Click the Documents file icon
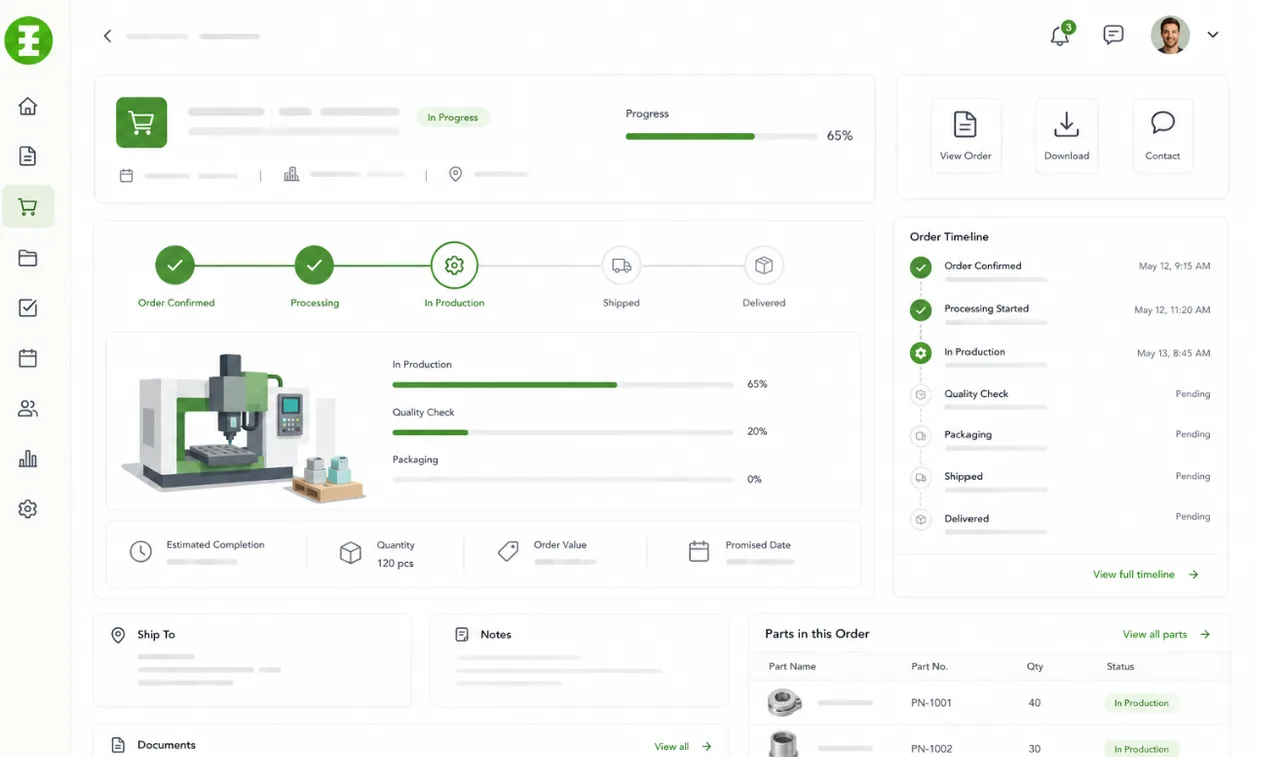 [x=118, y=745]
